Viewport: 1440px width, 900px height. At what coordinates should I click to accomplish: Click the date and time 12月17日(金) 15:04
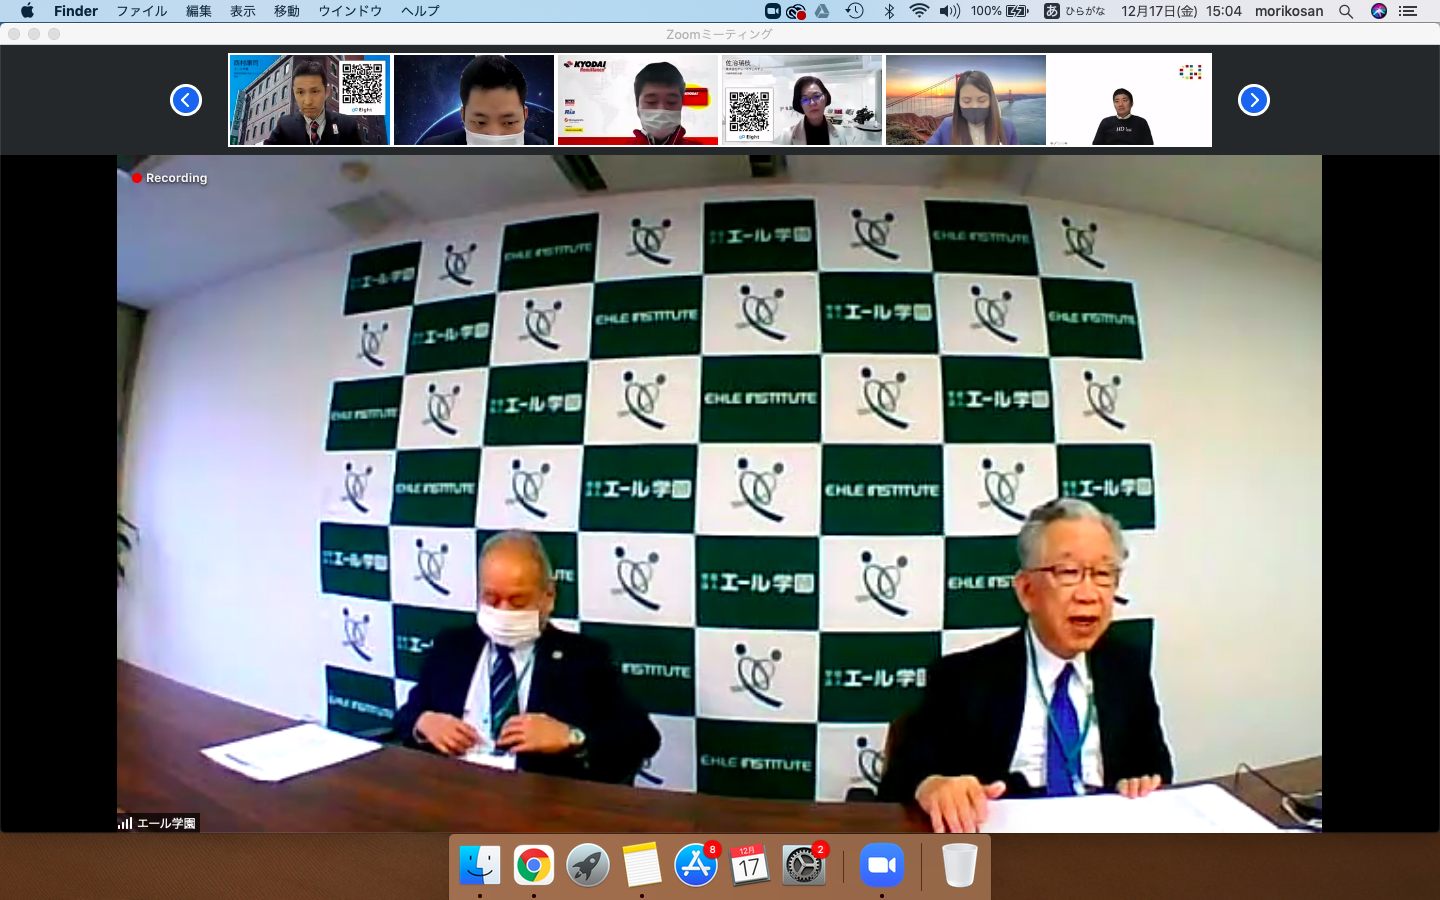[1181, 11]
